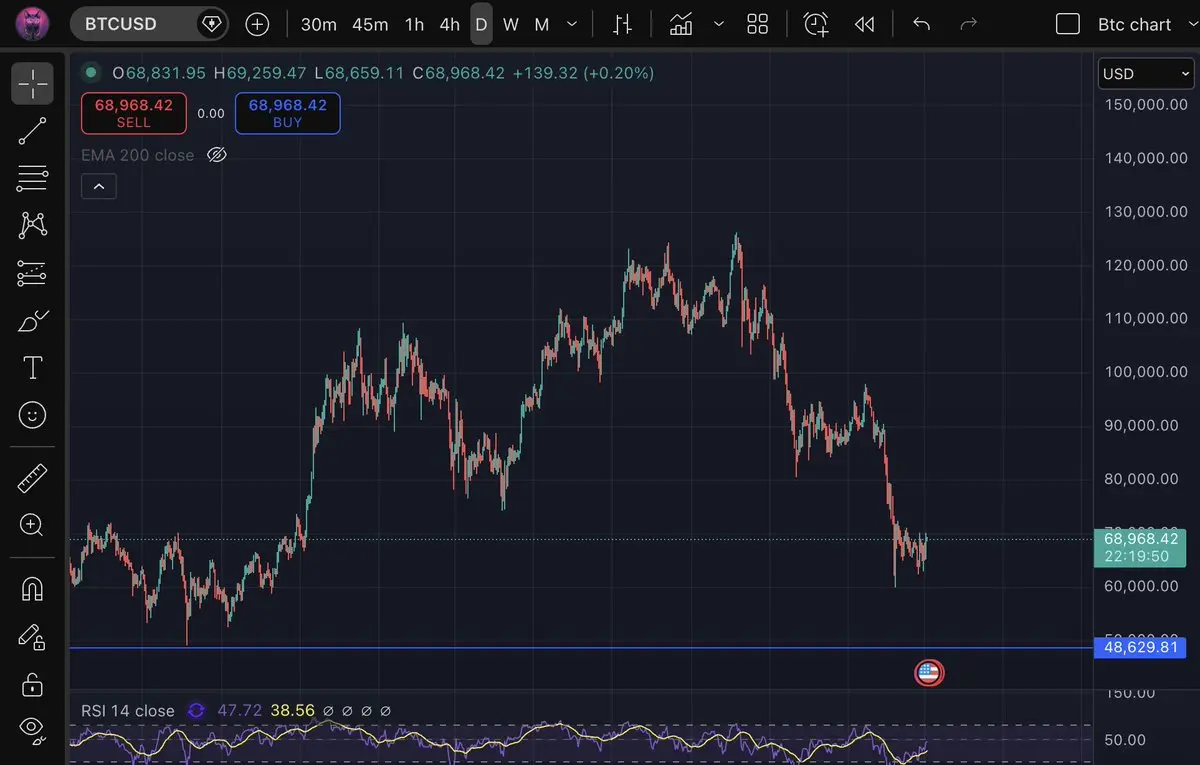Switch to the M monthly timeframe
1200x765 pixels.
click(x=542, y=24)
